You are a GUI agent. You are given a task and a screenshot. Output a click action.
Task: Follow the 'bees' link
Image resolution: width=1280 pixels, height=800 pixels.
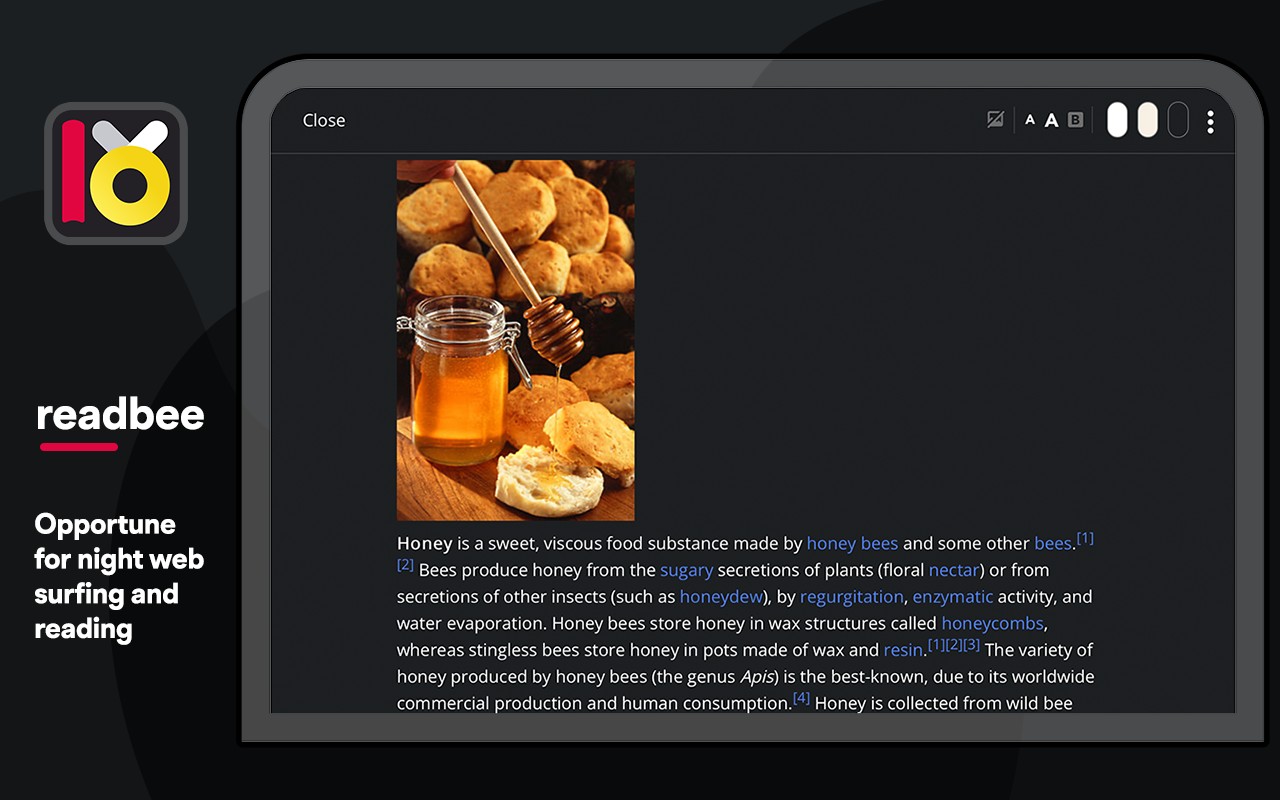[x=1052, y=544]
